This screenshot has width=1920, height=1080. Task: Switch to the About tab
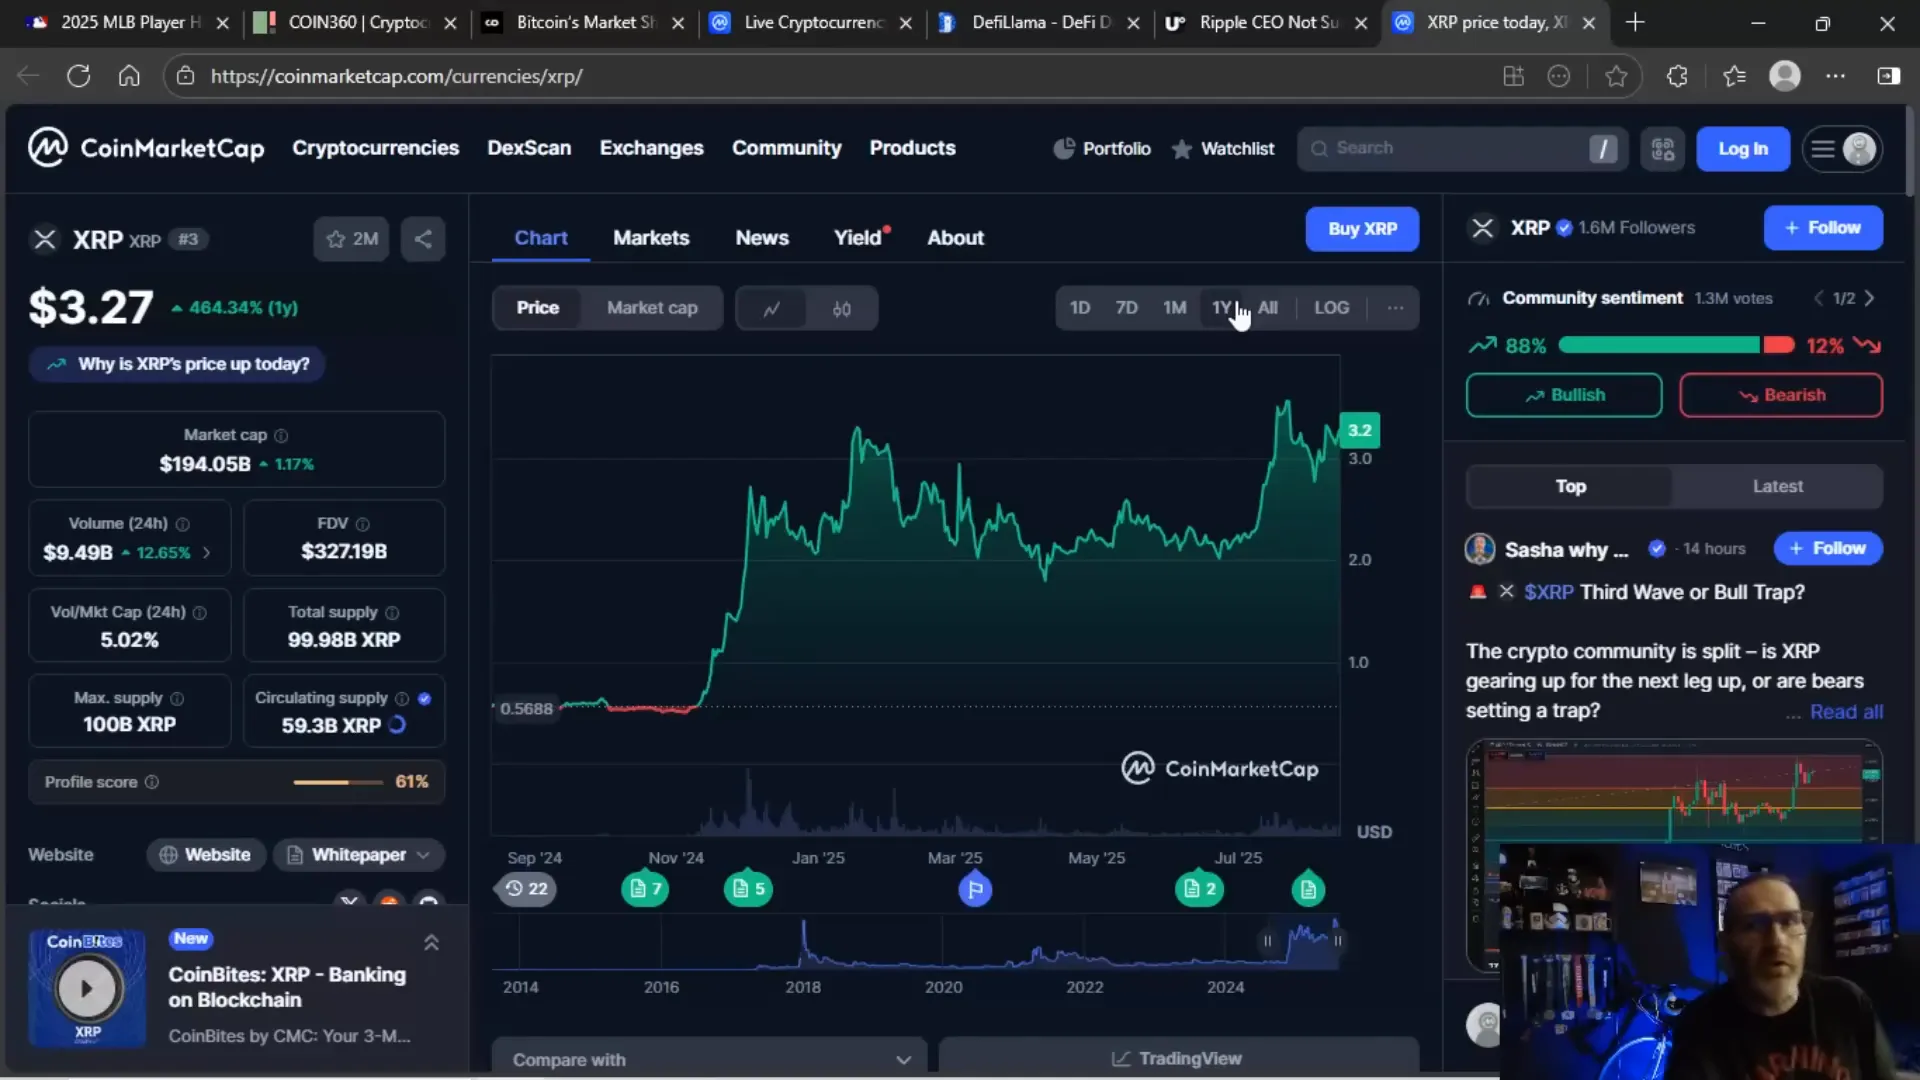pyautogui.click(x=955, y=238)
